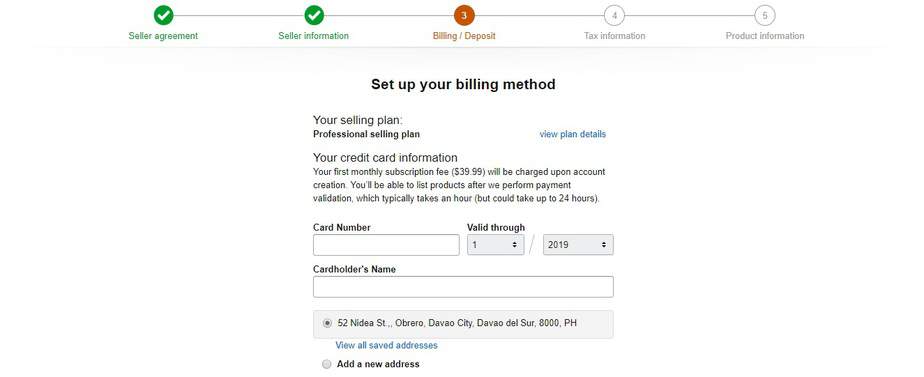Screen dimensions: 924x377
Task: Click the Seller agreement green checkmark icon
Action: tap(163, 16)
